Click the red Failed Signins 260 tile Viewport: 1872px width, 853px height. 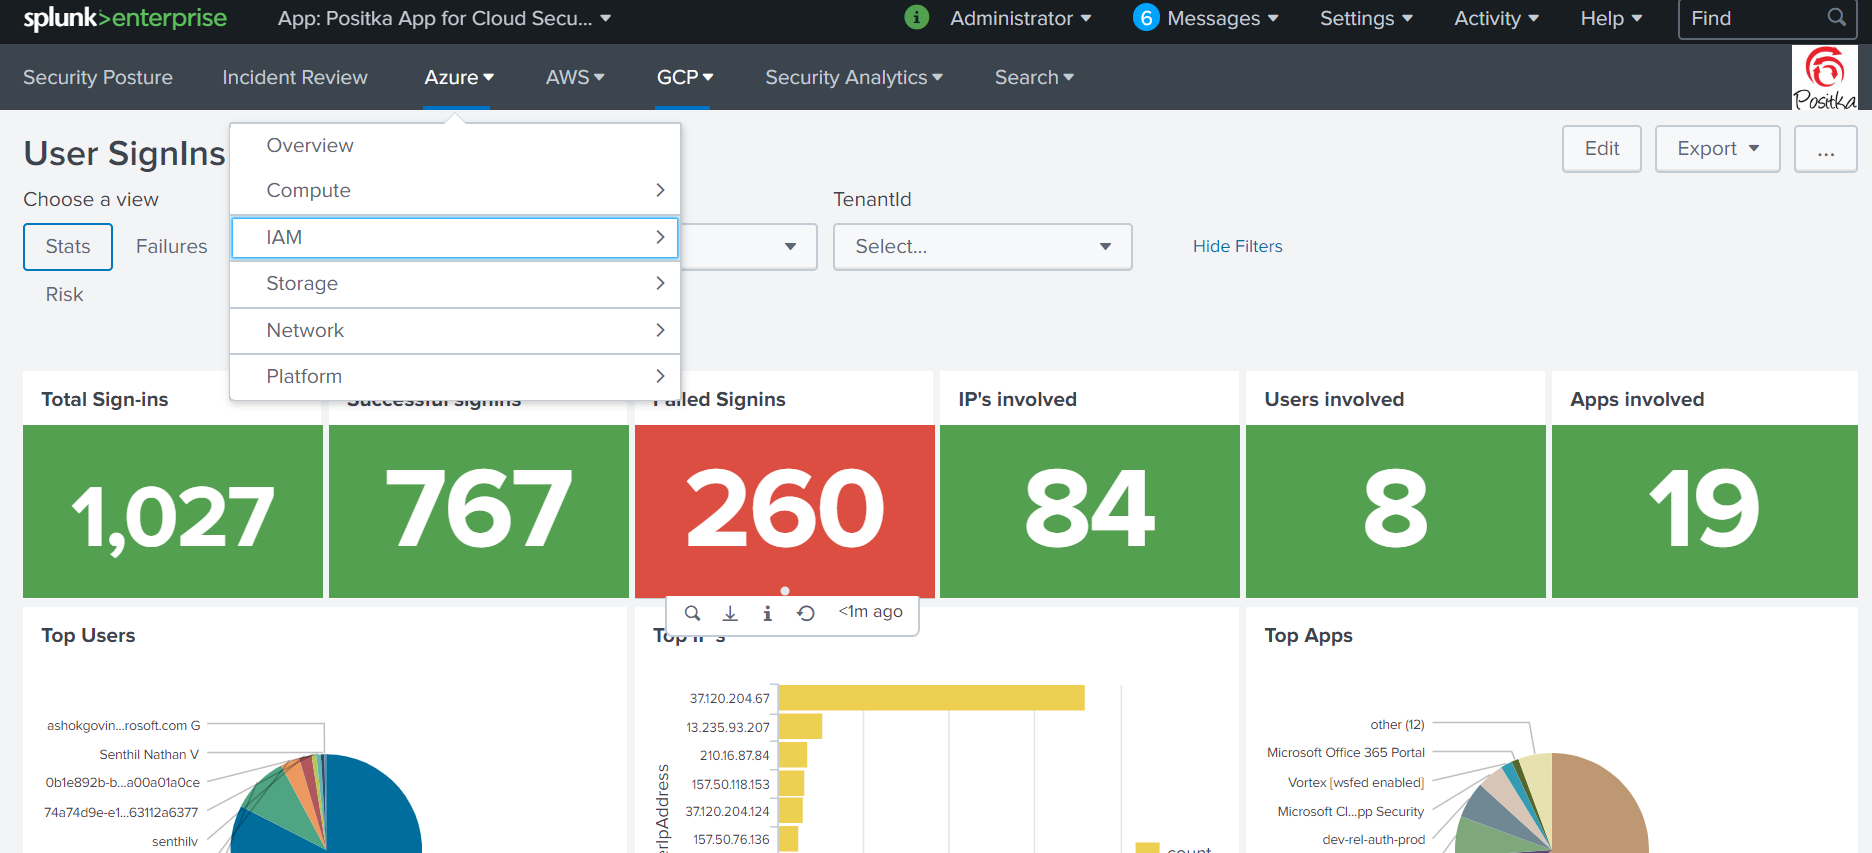click(784, 511)
